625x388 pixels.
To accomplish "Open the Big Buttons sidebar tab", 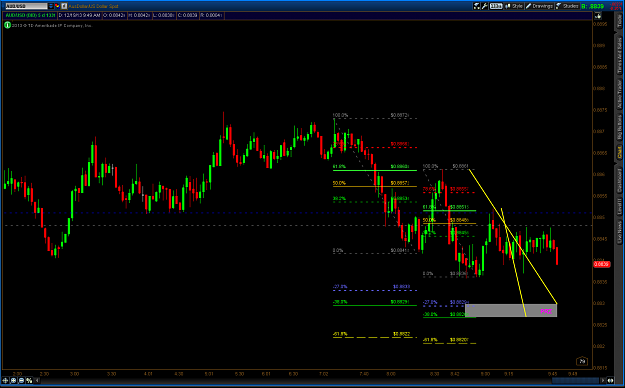I will [619, 128].
